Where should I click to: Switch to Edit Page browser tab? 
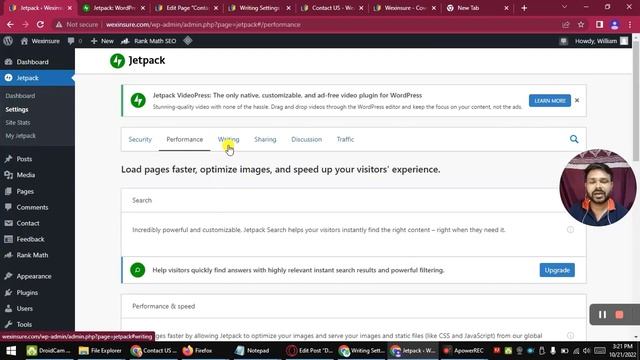(186, 8)
